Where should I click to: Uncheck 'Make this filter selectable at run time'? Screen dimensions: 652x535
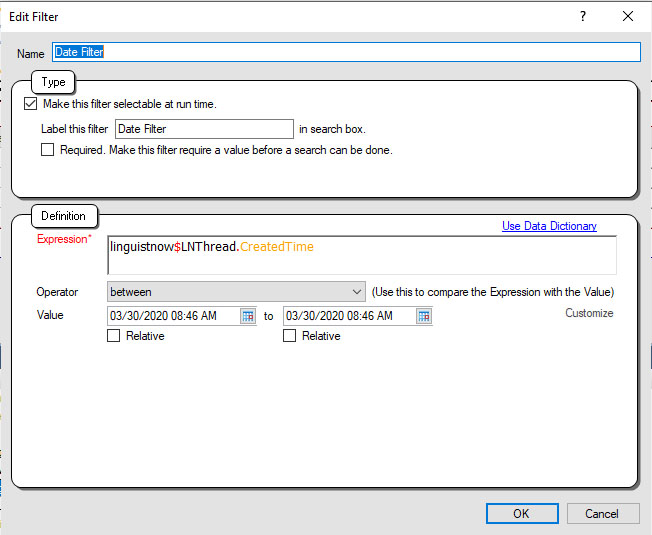(30, 104)
